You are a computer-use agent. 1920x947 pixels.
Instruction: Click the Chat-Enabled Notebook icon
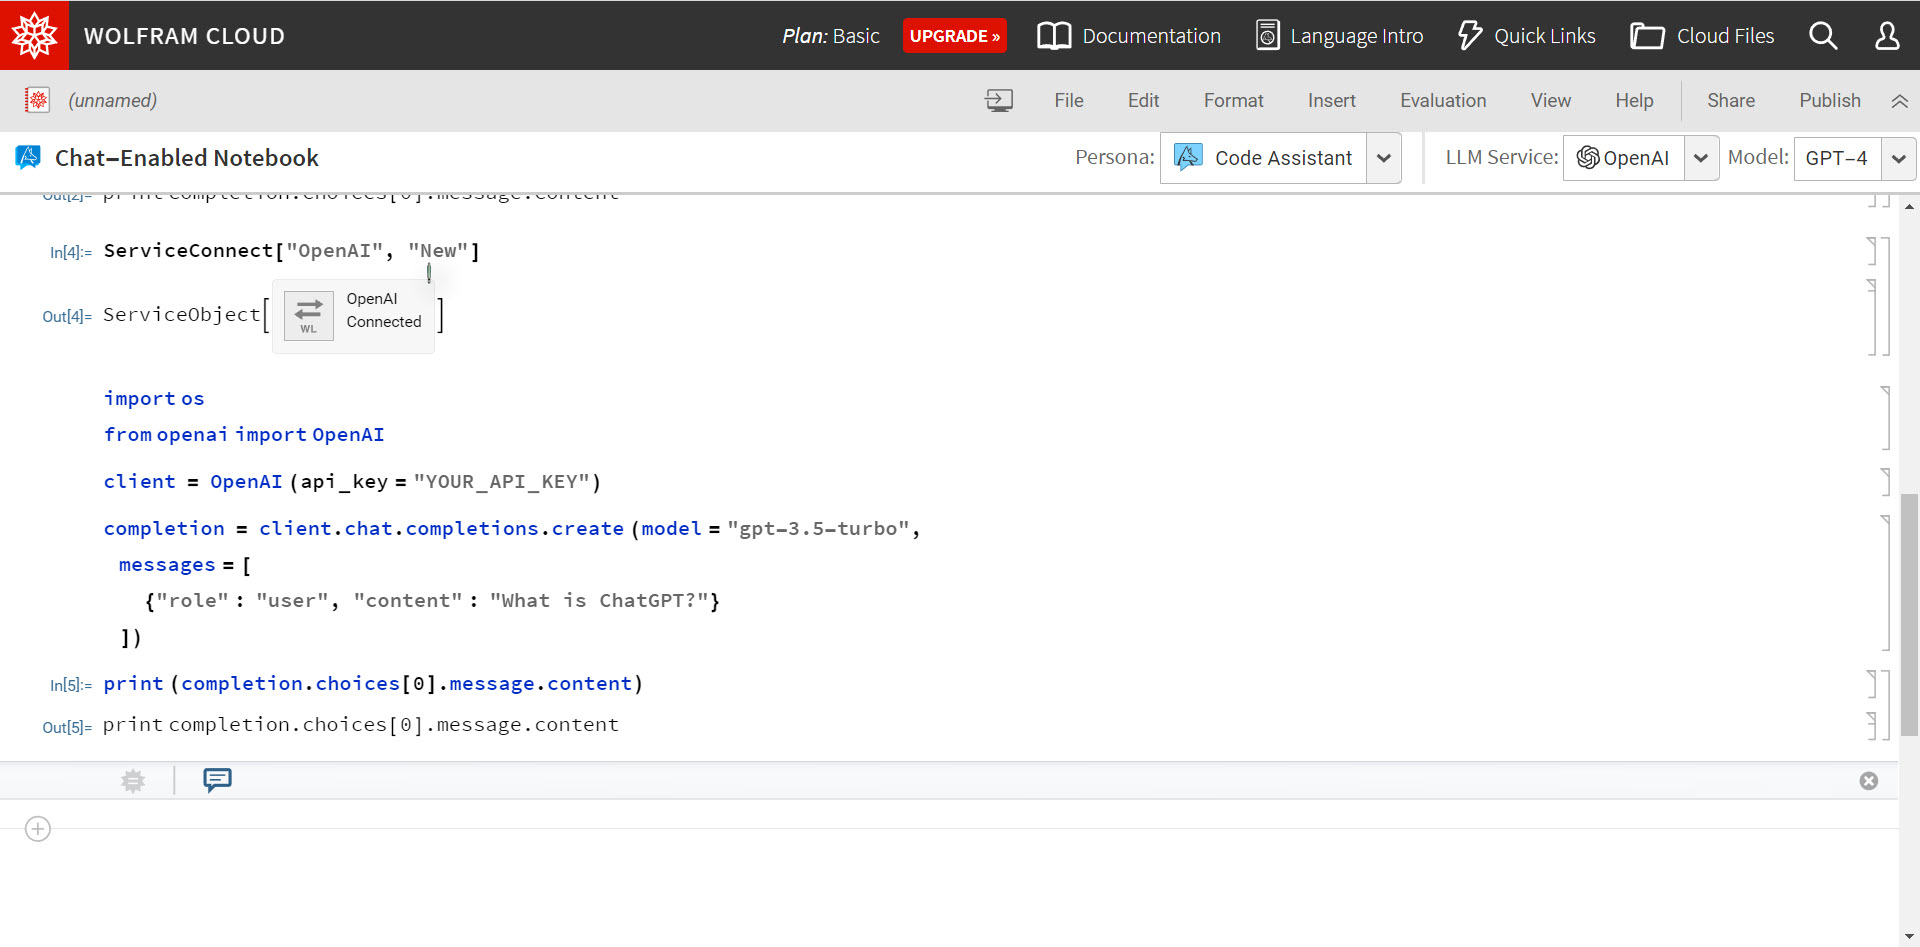[28, 157]
